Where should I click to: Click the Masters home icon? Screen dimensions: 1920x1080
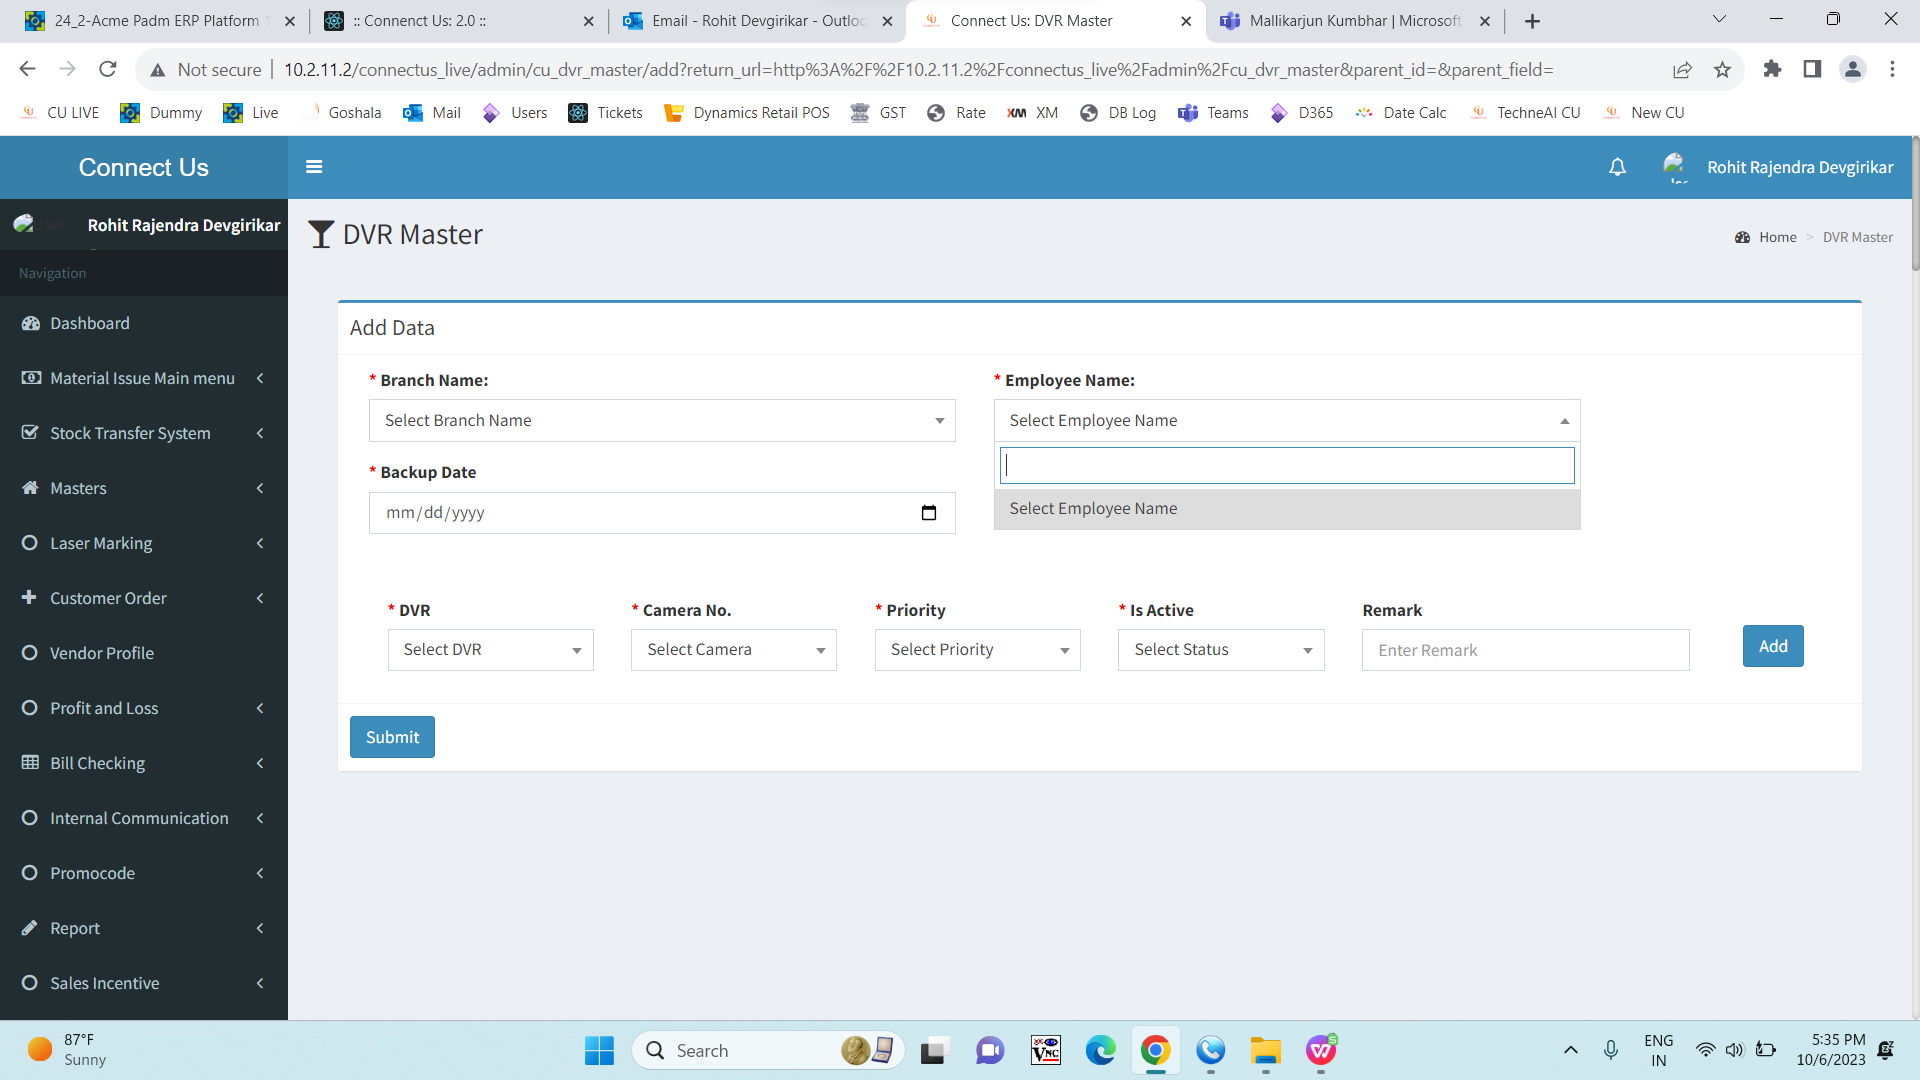pyautogui.click(x=31, y=488)
